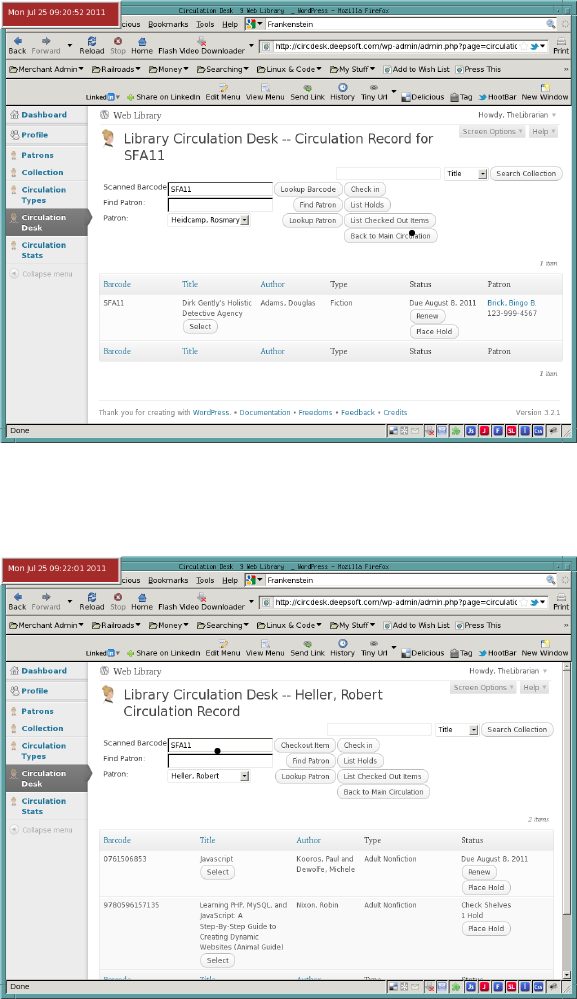Image resolution: width=577 pixels, height=999 pixels.
Task: Place hold on Dirk Gently's Holistic Detective Agency
Action: point(434,331)
